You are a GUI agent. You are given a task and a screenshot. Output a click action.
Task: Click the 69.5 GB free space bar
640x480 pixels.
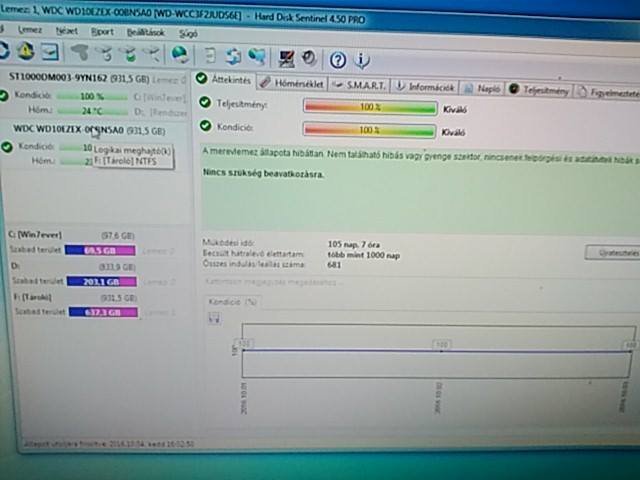(100, 250)
